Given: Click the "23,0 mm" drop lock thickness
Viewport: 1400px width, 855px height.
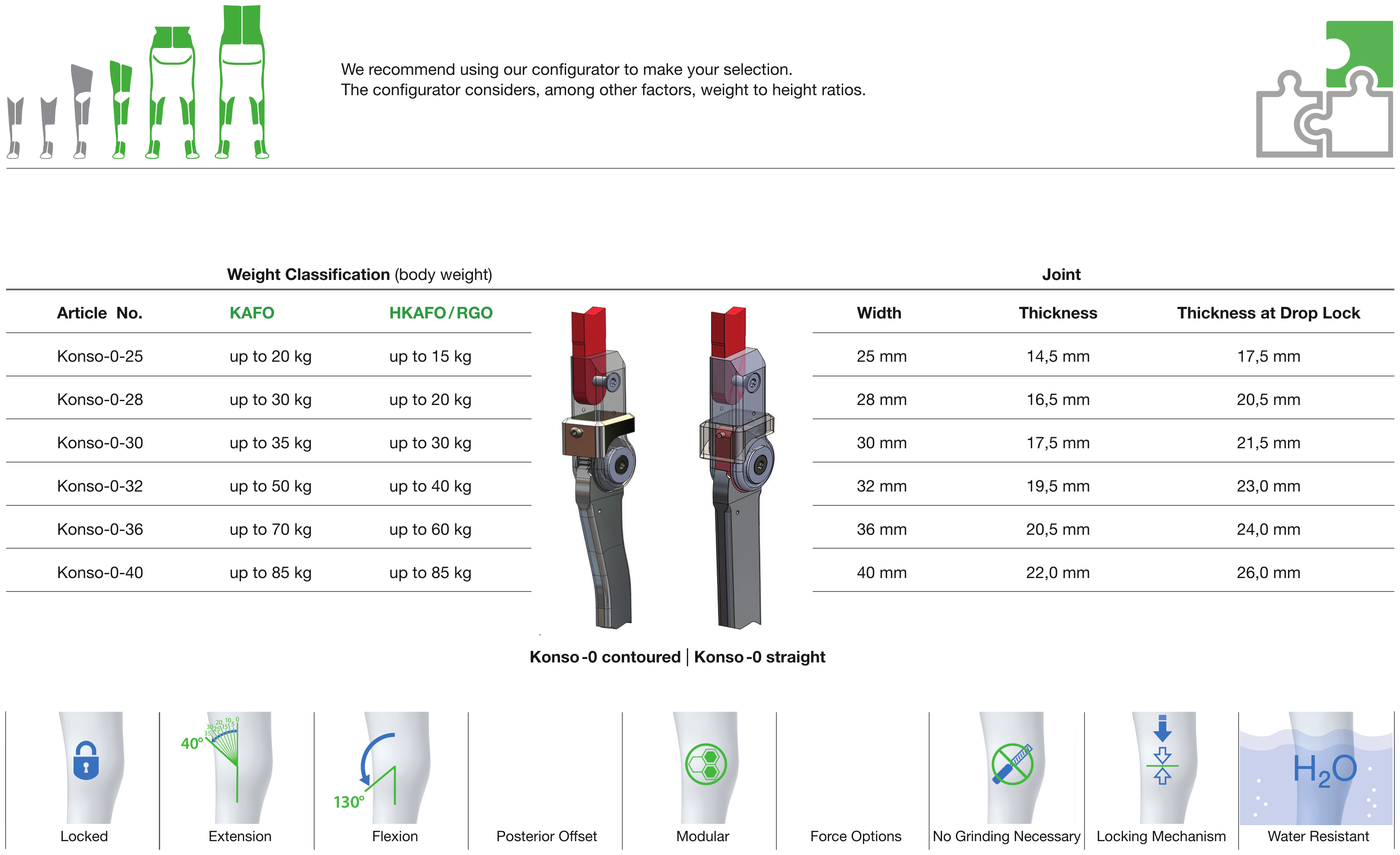Looking at the screenshot, I should click(1269, 486).
